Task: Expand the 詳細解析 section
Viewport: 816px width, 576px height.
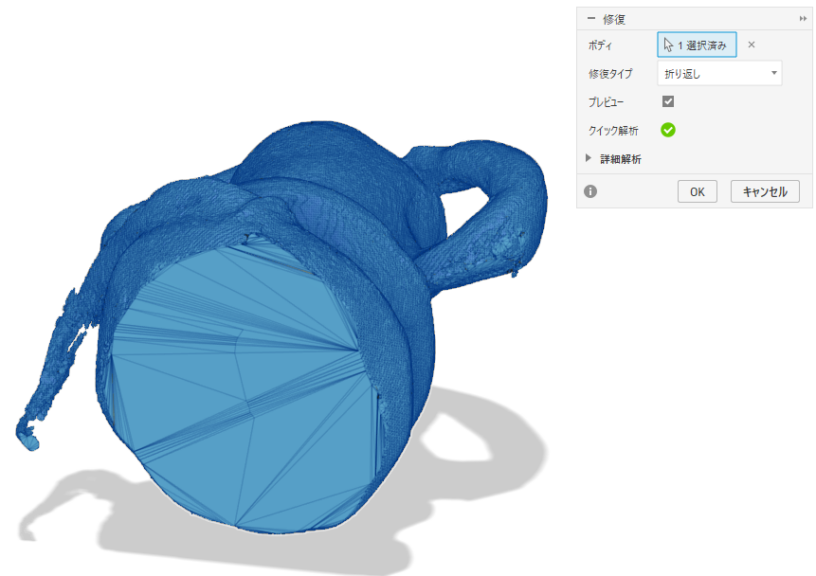Action: click(x=589, y=159)
